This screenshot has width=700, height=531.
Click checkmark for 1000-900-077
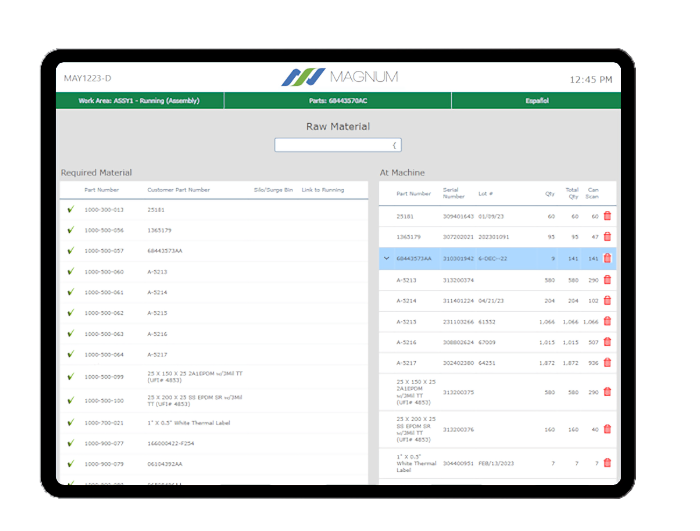click(x=71, y=443)
